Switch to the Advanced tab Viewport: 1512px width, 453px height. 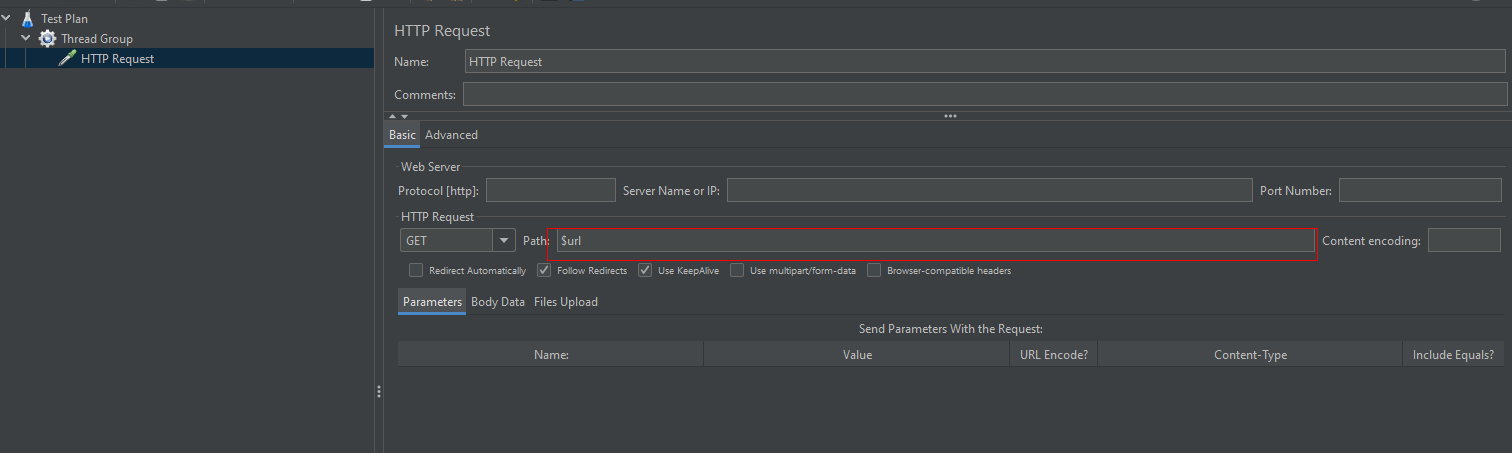[x=451, y=135]
